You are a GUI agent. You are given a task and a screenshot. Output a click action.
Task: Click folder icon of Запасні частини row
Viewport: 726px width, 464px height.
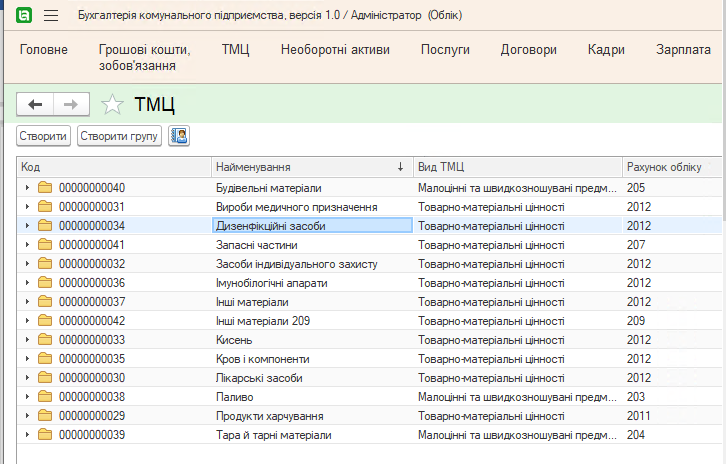click(45, 245)
